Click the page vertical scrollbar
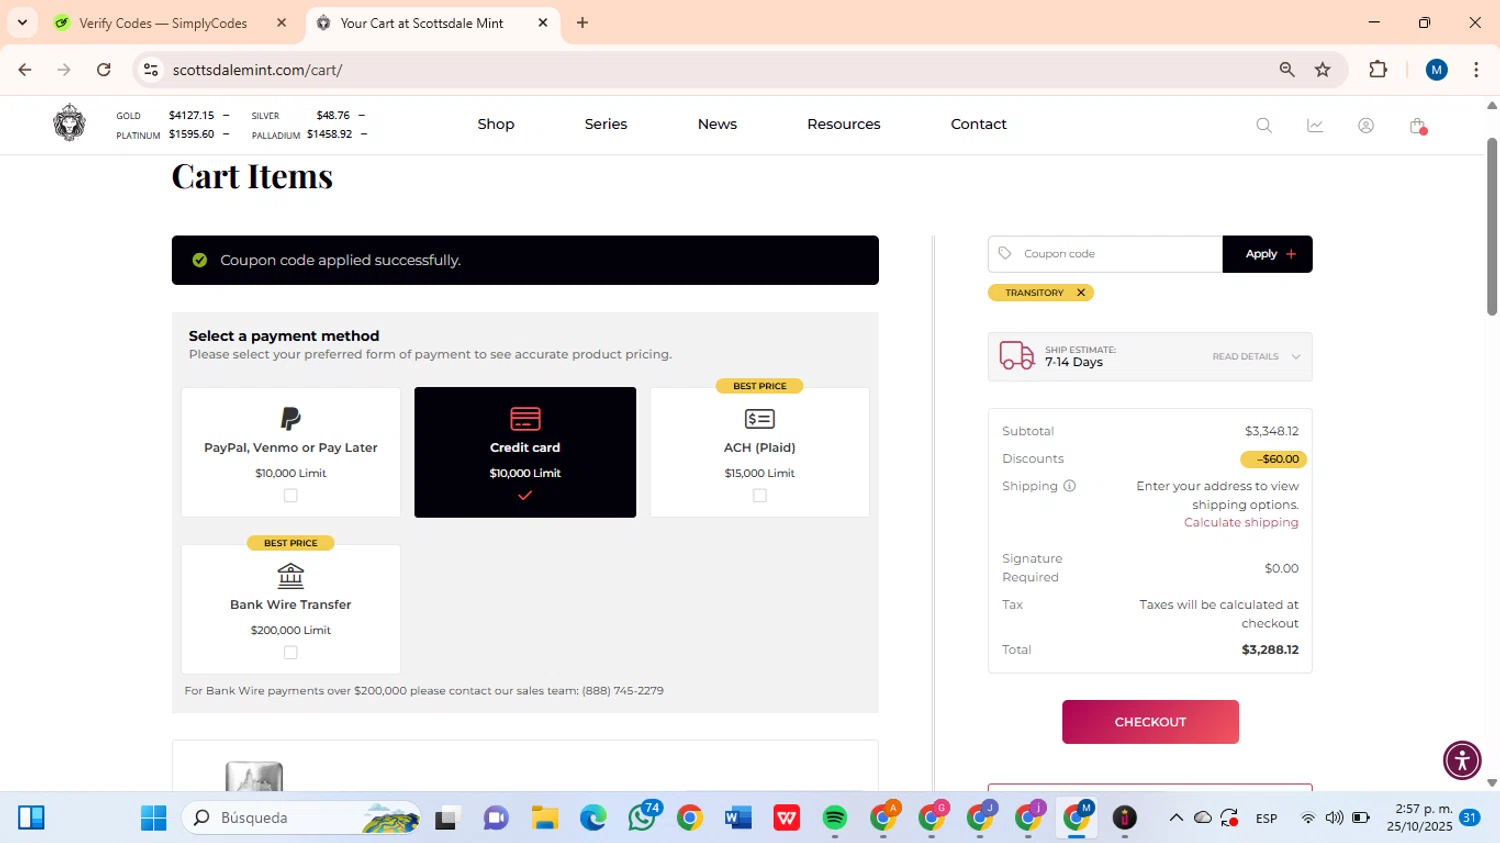This screenshot has height=843, width=1500. [1492, 227]
